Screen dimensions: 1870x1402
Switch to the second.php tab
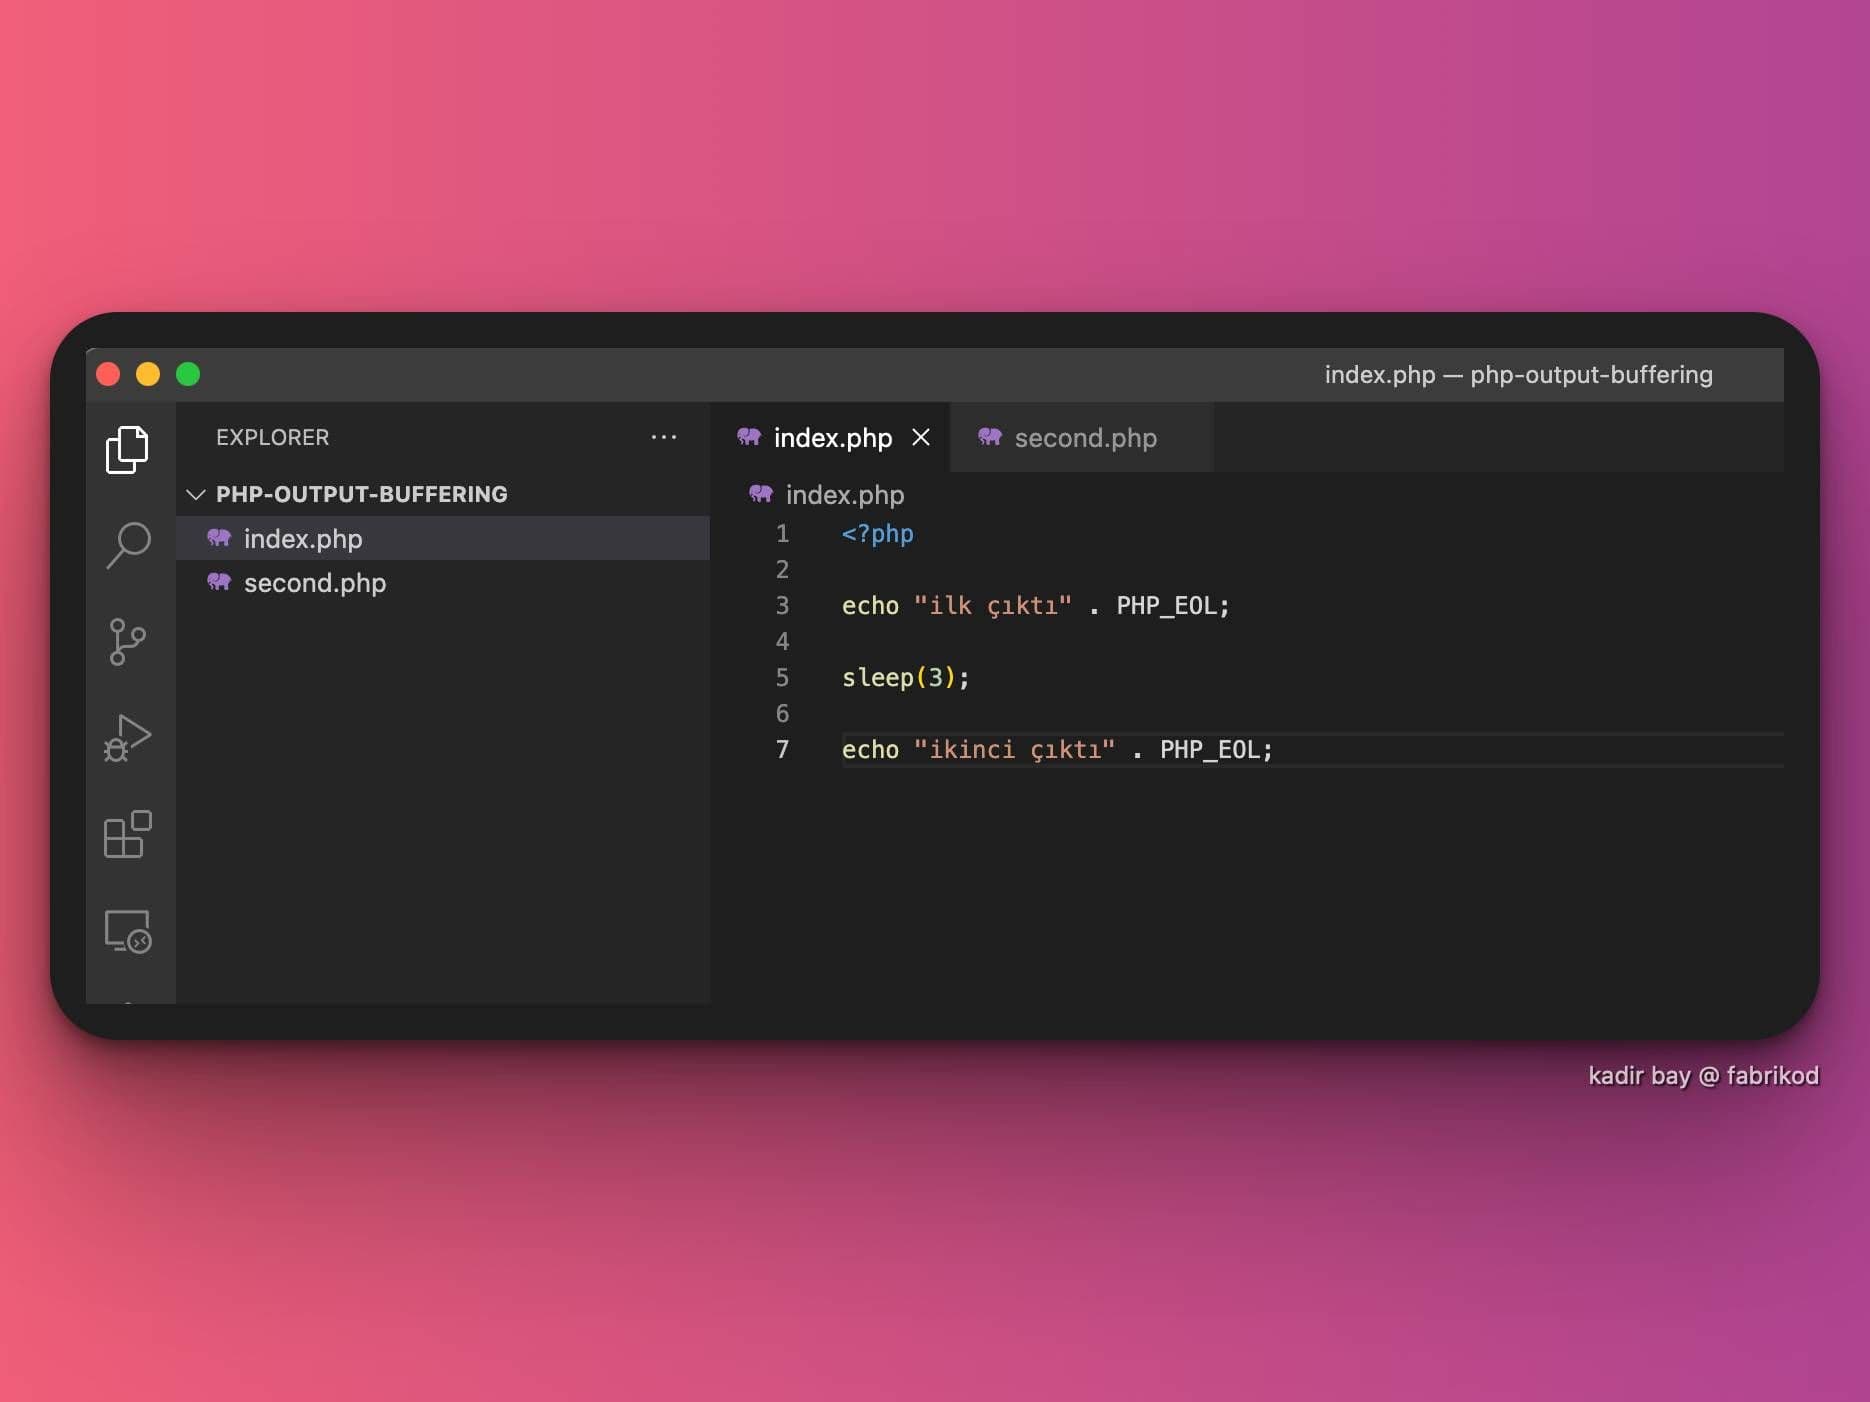[1084, 438]
